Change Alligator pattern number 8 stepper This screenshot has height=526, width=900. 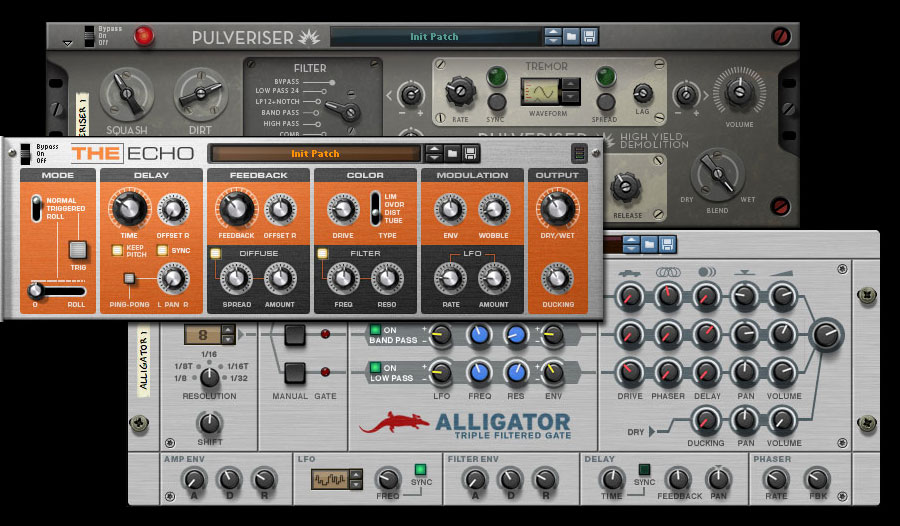point(228,335)
